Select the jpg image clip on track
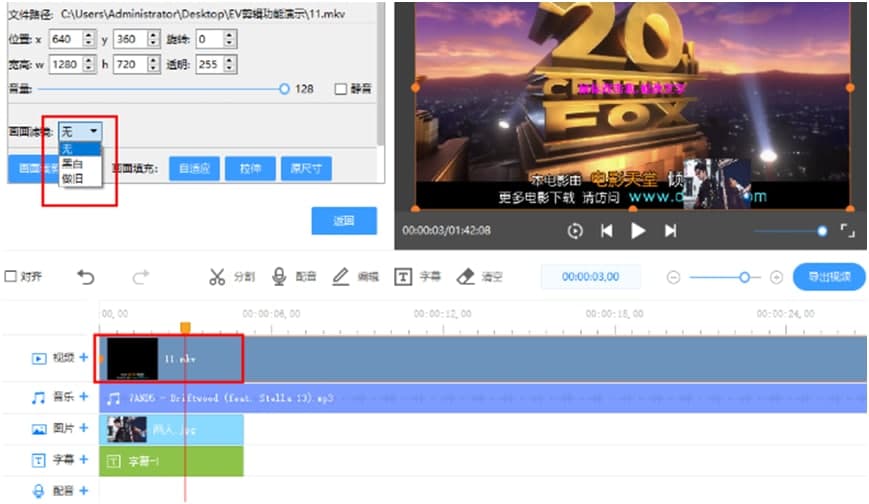Screen dimensions: 869x504 click(x=171, y=429)
